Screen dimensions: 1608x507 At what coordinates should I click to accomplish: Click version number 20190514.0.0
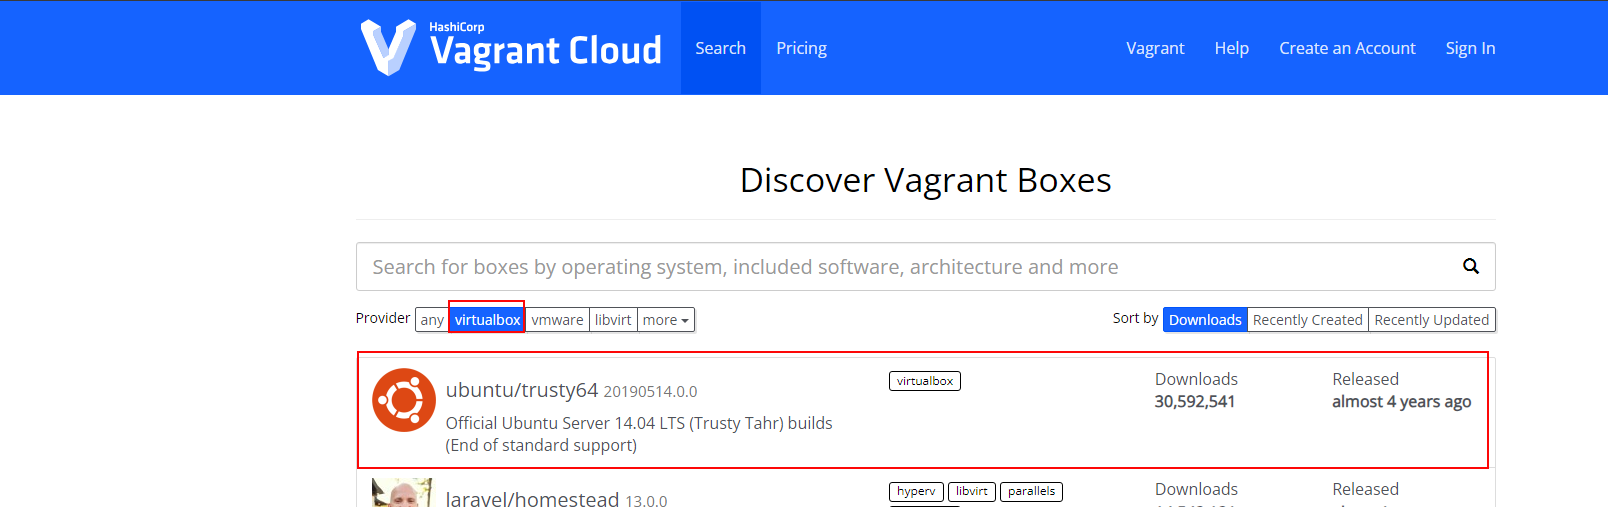pyautogui.click(x=650, y=392)
